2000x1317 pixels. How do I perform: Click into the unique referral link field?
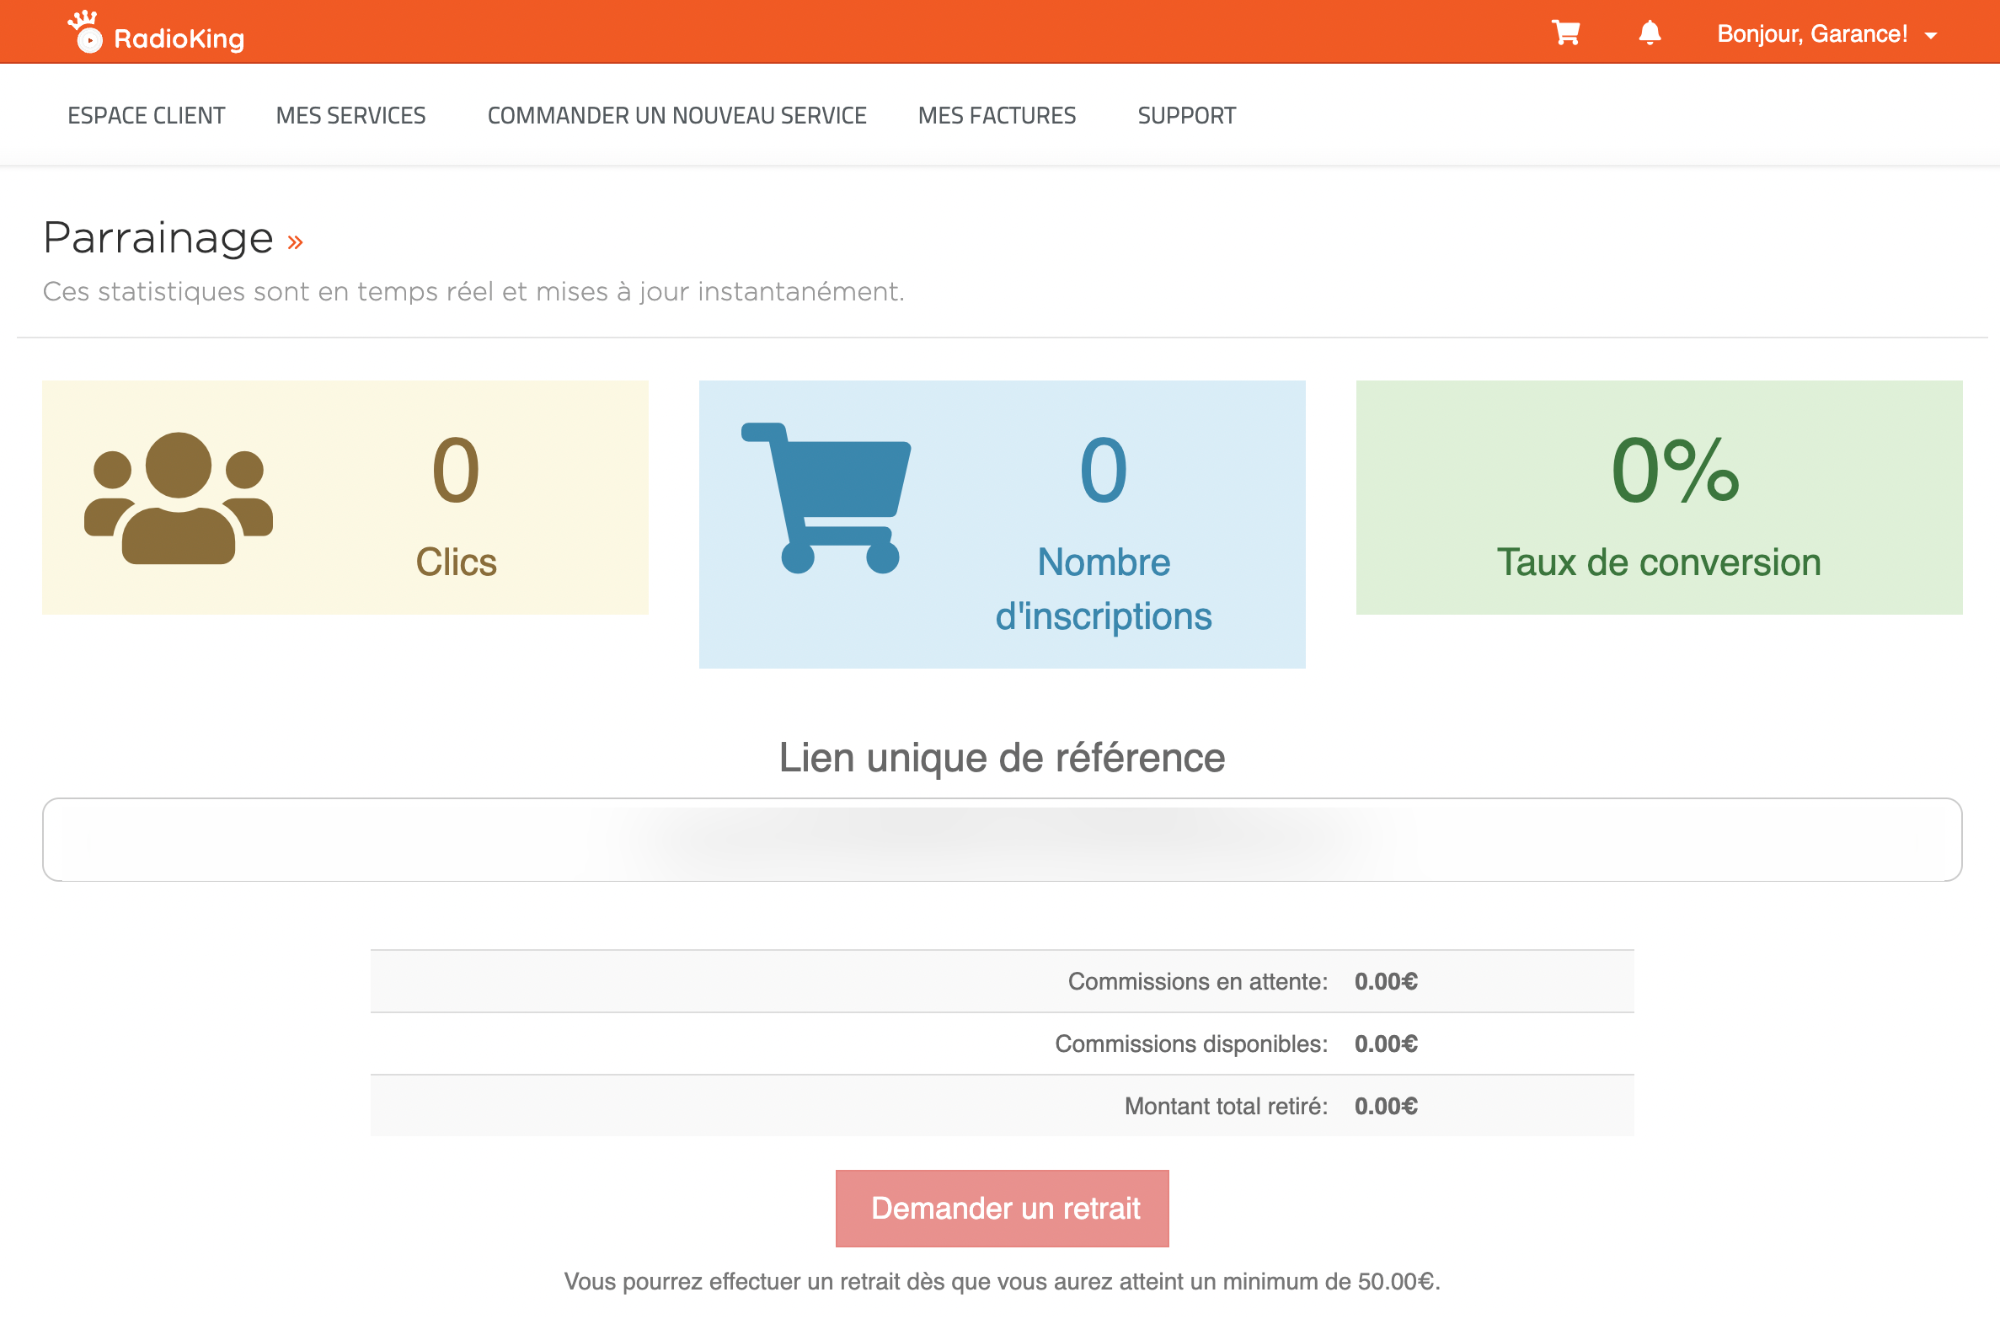pyautogui.click(x=1001, y=839)
